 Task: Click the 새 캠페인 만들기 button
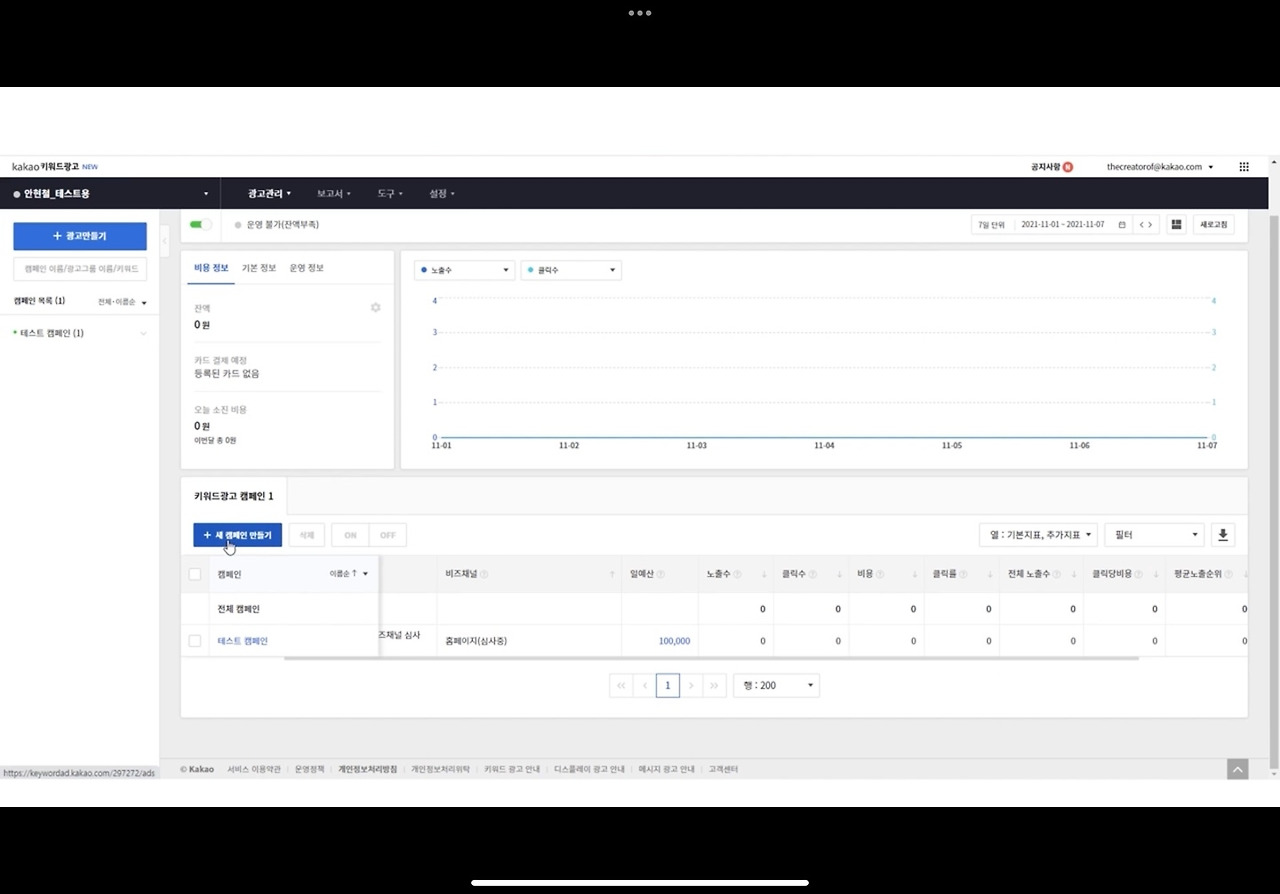pyautogui.click(x=238, y=535)
